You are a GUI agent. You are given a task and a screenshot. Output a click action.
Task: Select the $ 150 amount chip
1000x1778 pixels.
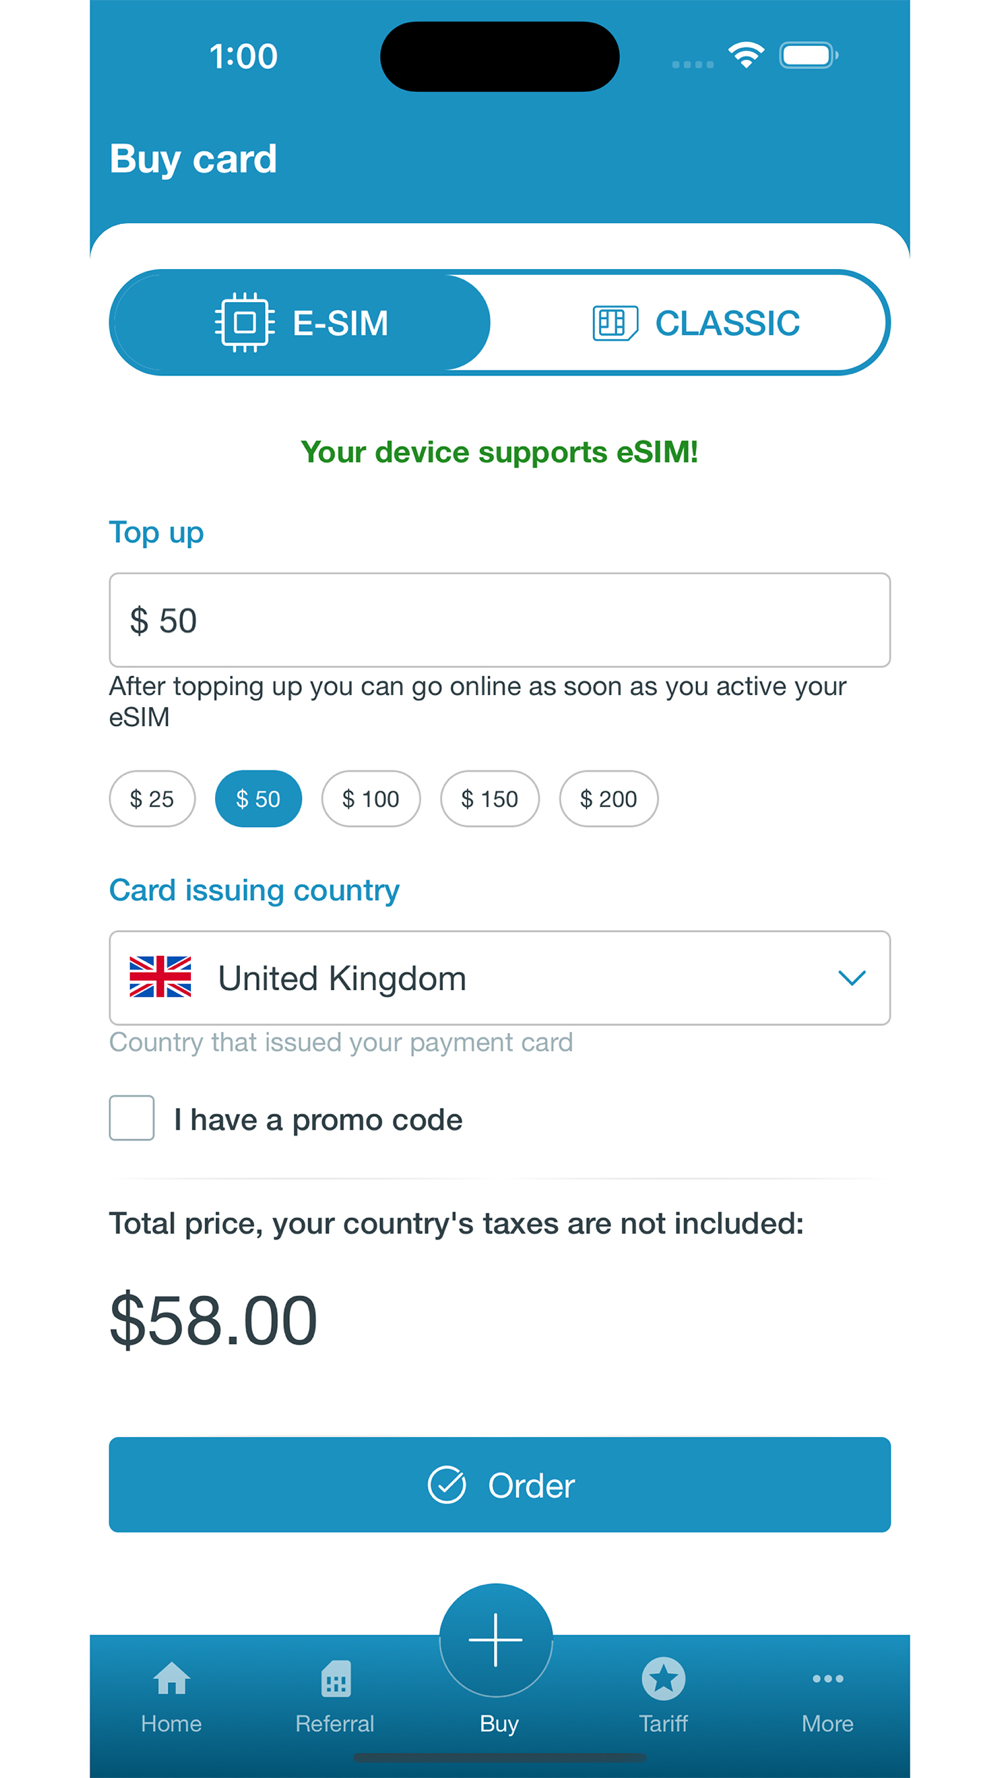point(489,799)
